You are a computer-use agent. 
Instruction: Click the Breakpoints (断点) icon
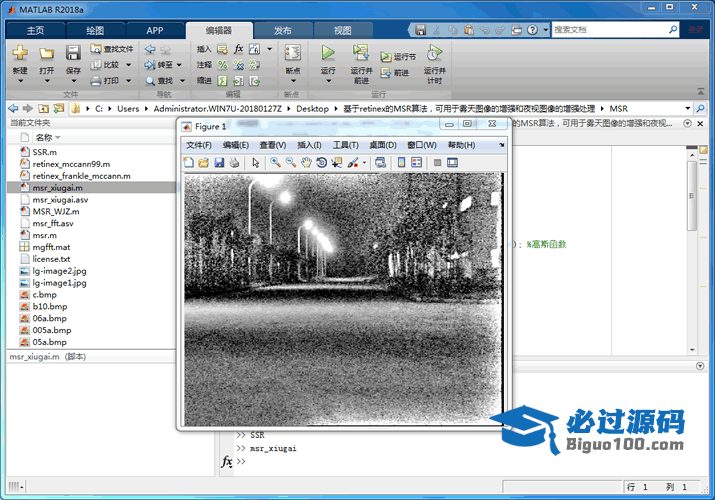click(293, 53)
